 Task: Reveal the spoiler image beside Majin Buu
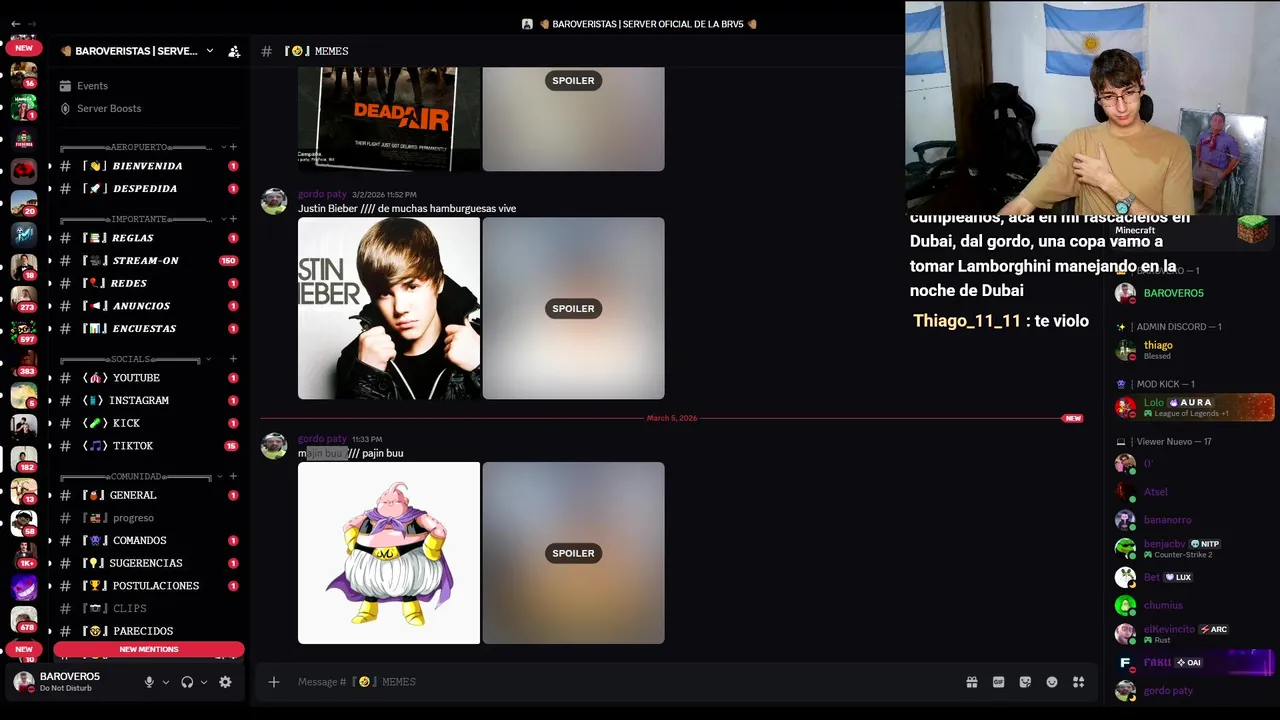(573, 553)
